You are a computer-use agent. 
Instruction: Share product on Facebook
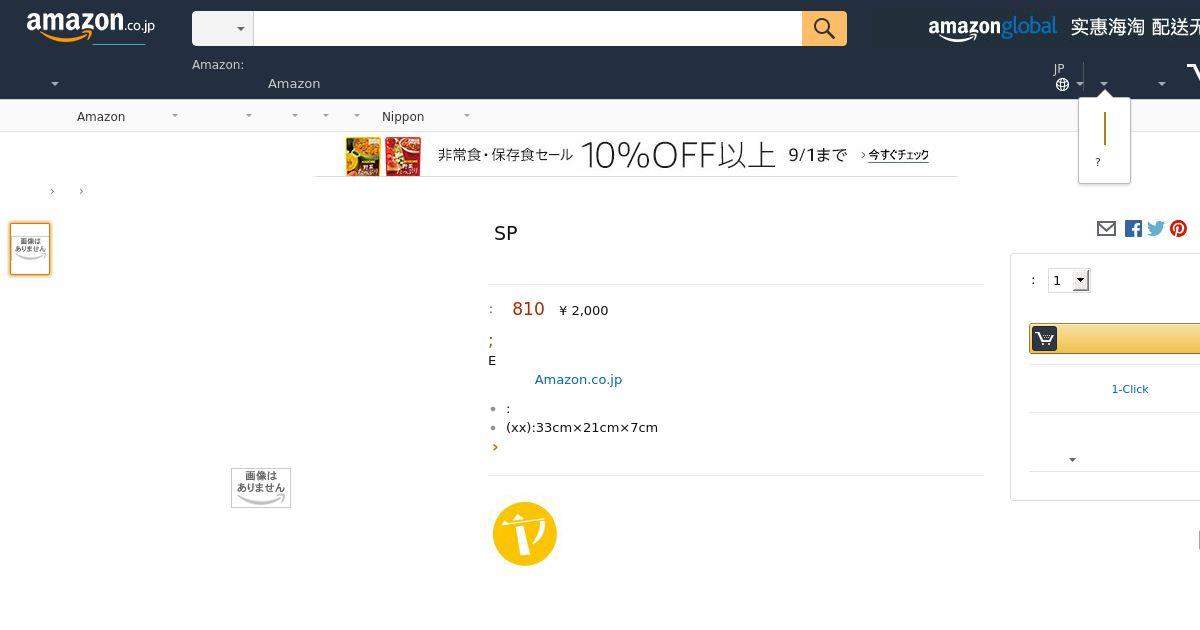1133,229
